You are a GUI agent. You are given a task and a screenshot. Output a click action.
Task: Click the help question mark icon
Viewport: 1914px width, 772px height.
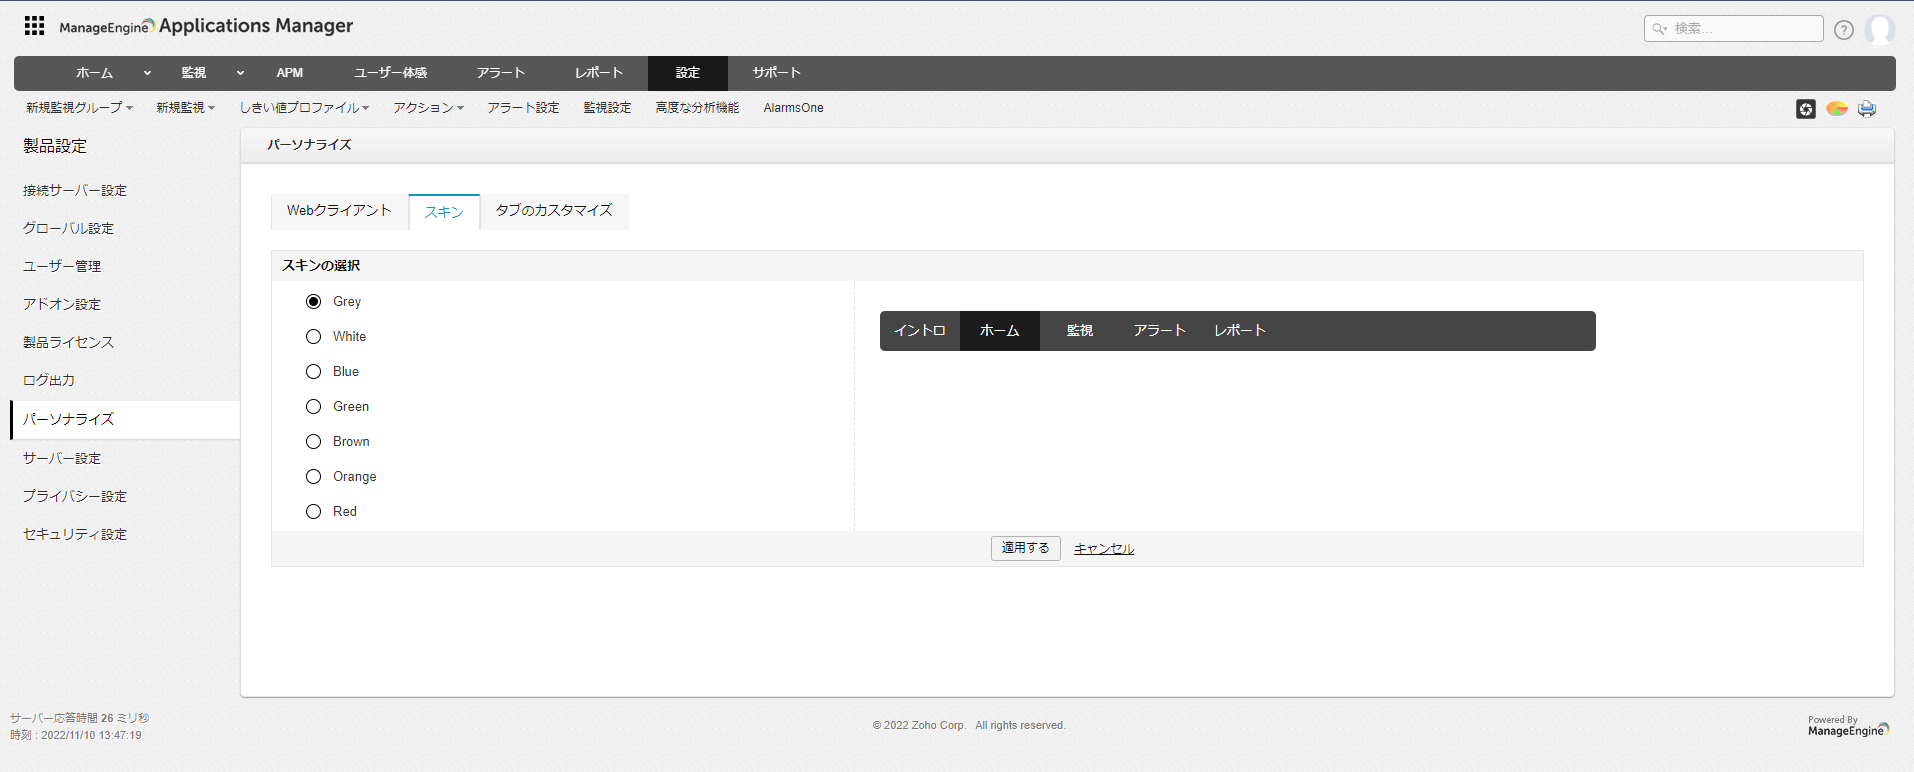click(1844, 30)
